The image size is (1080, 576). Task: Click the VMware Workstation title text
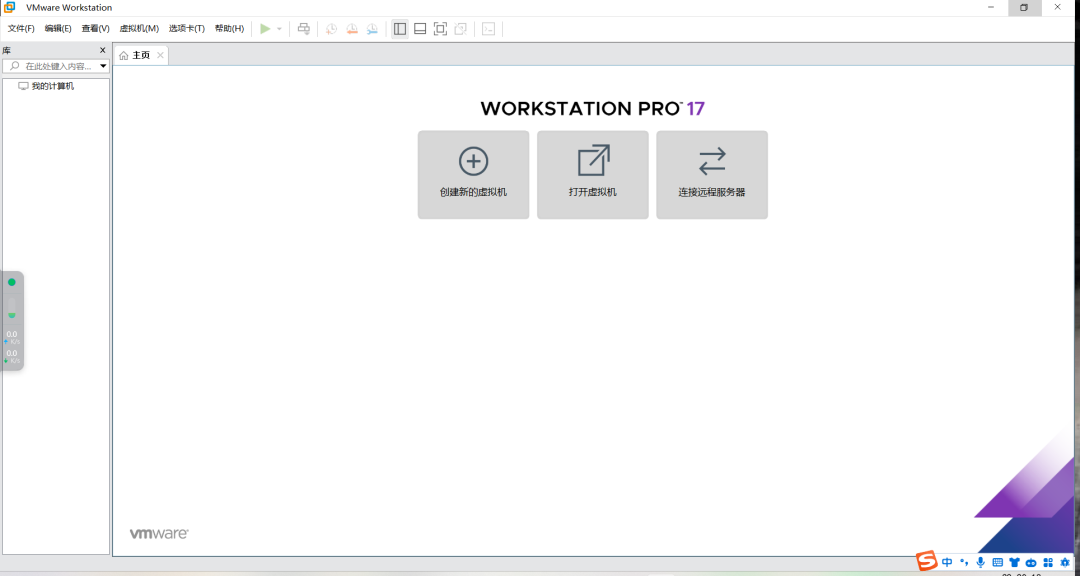69,8
